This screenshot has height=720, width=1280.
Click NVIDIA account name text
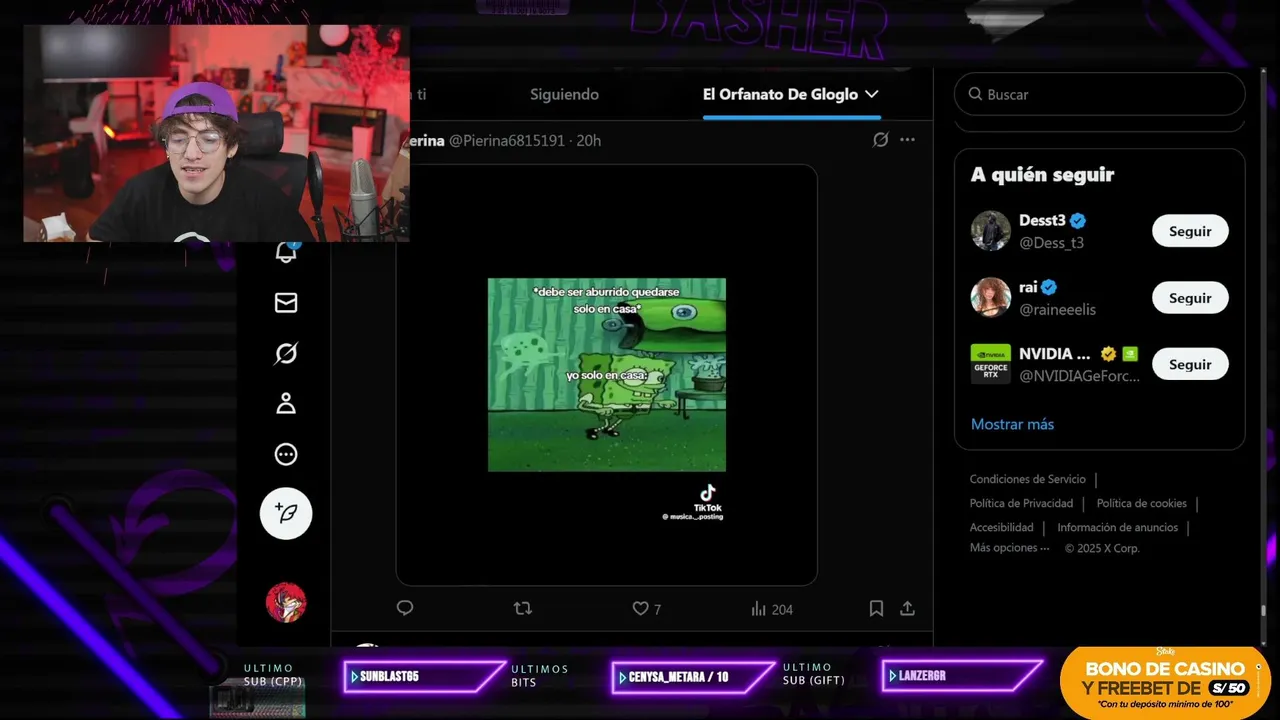point(1055,353)
